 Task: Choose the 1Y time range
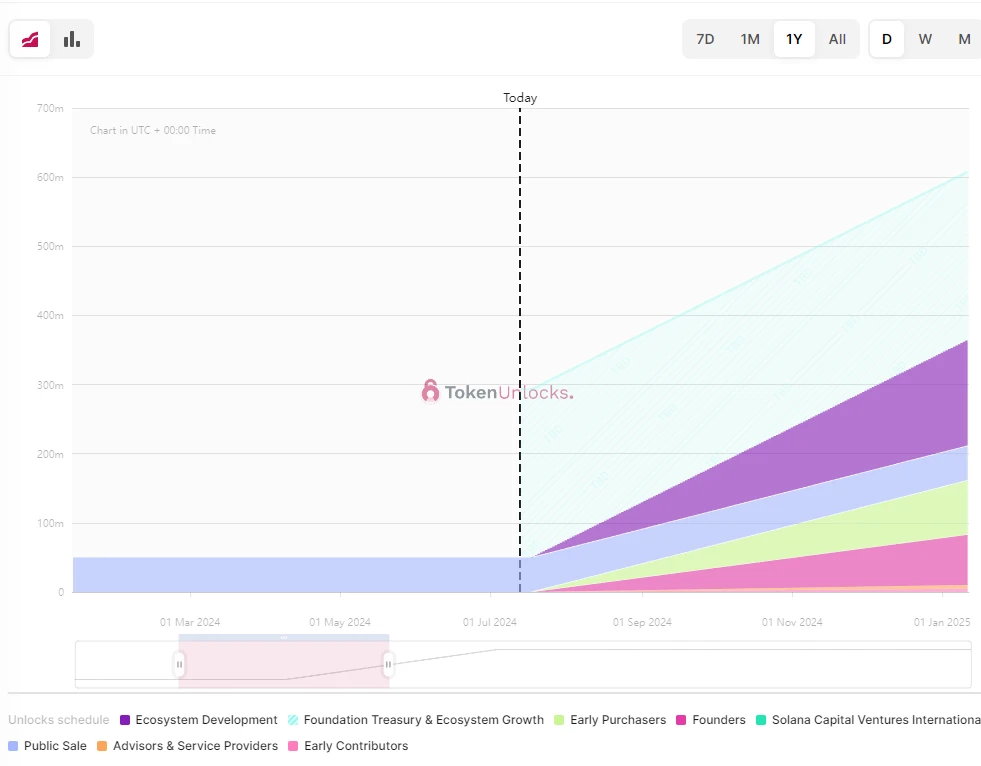794,39
